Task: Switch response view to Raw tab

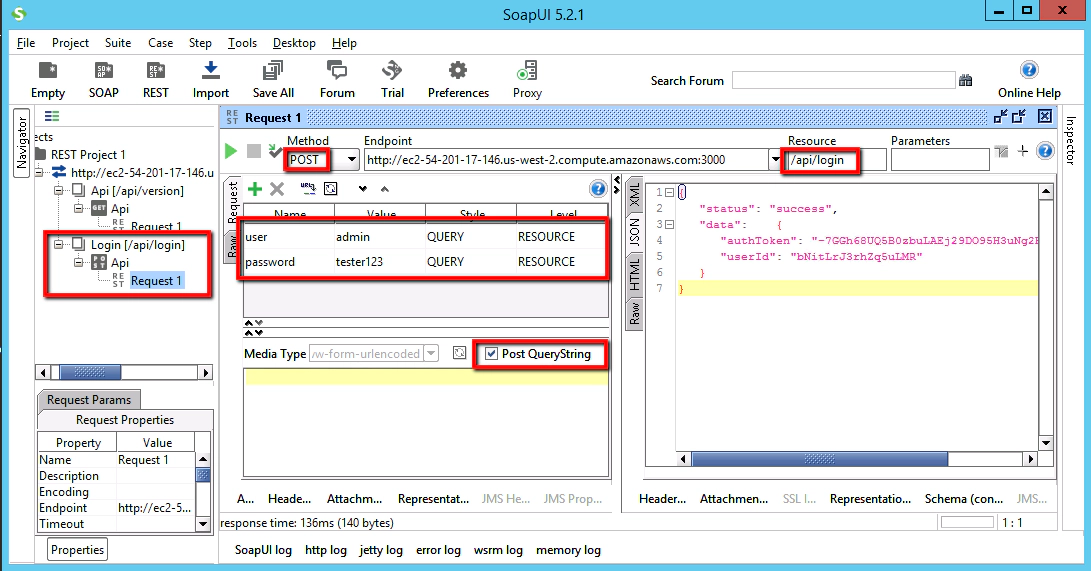Action: (634, 314)
